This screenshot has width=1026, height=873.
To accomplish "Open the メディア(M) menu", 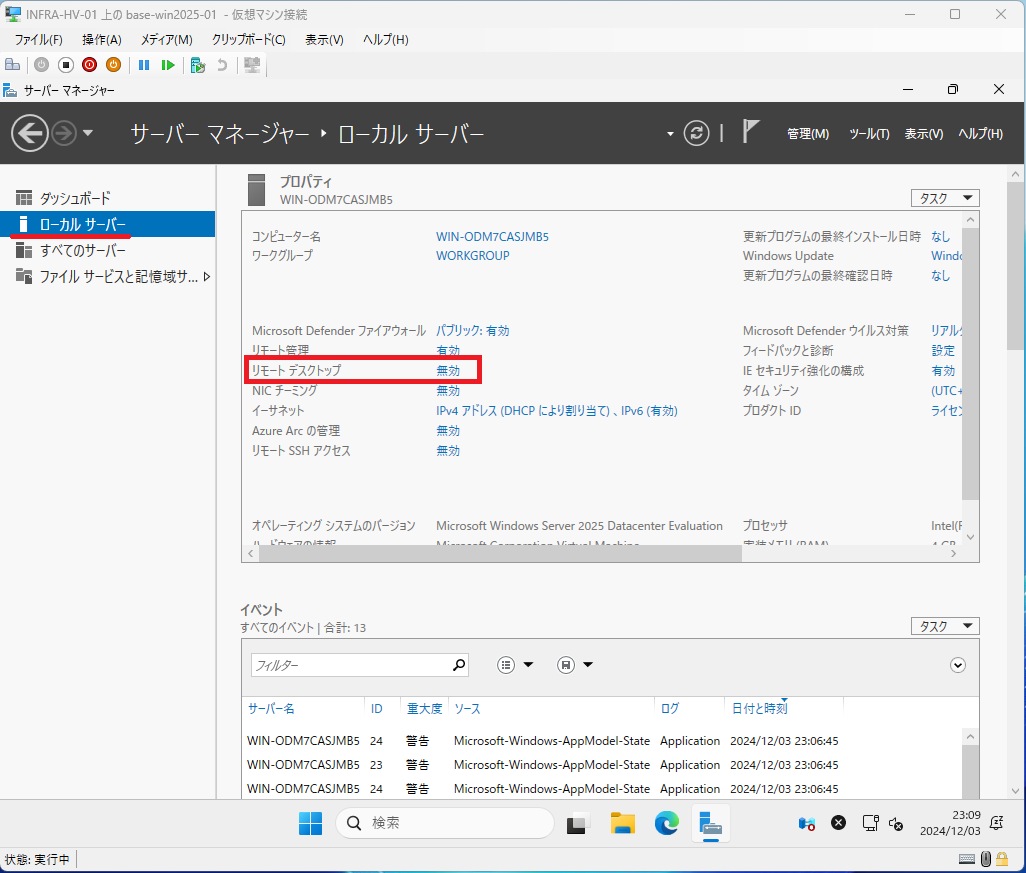I will pos(167,39).
